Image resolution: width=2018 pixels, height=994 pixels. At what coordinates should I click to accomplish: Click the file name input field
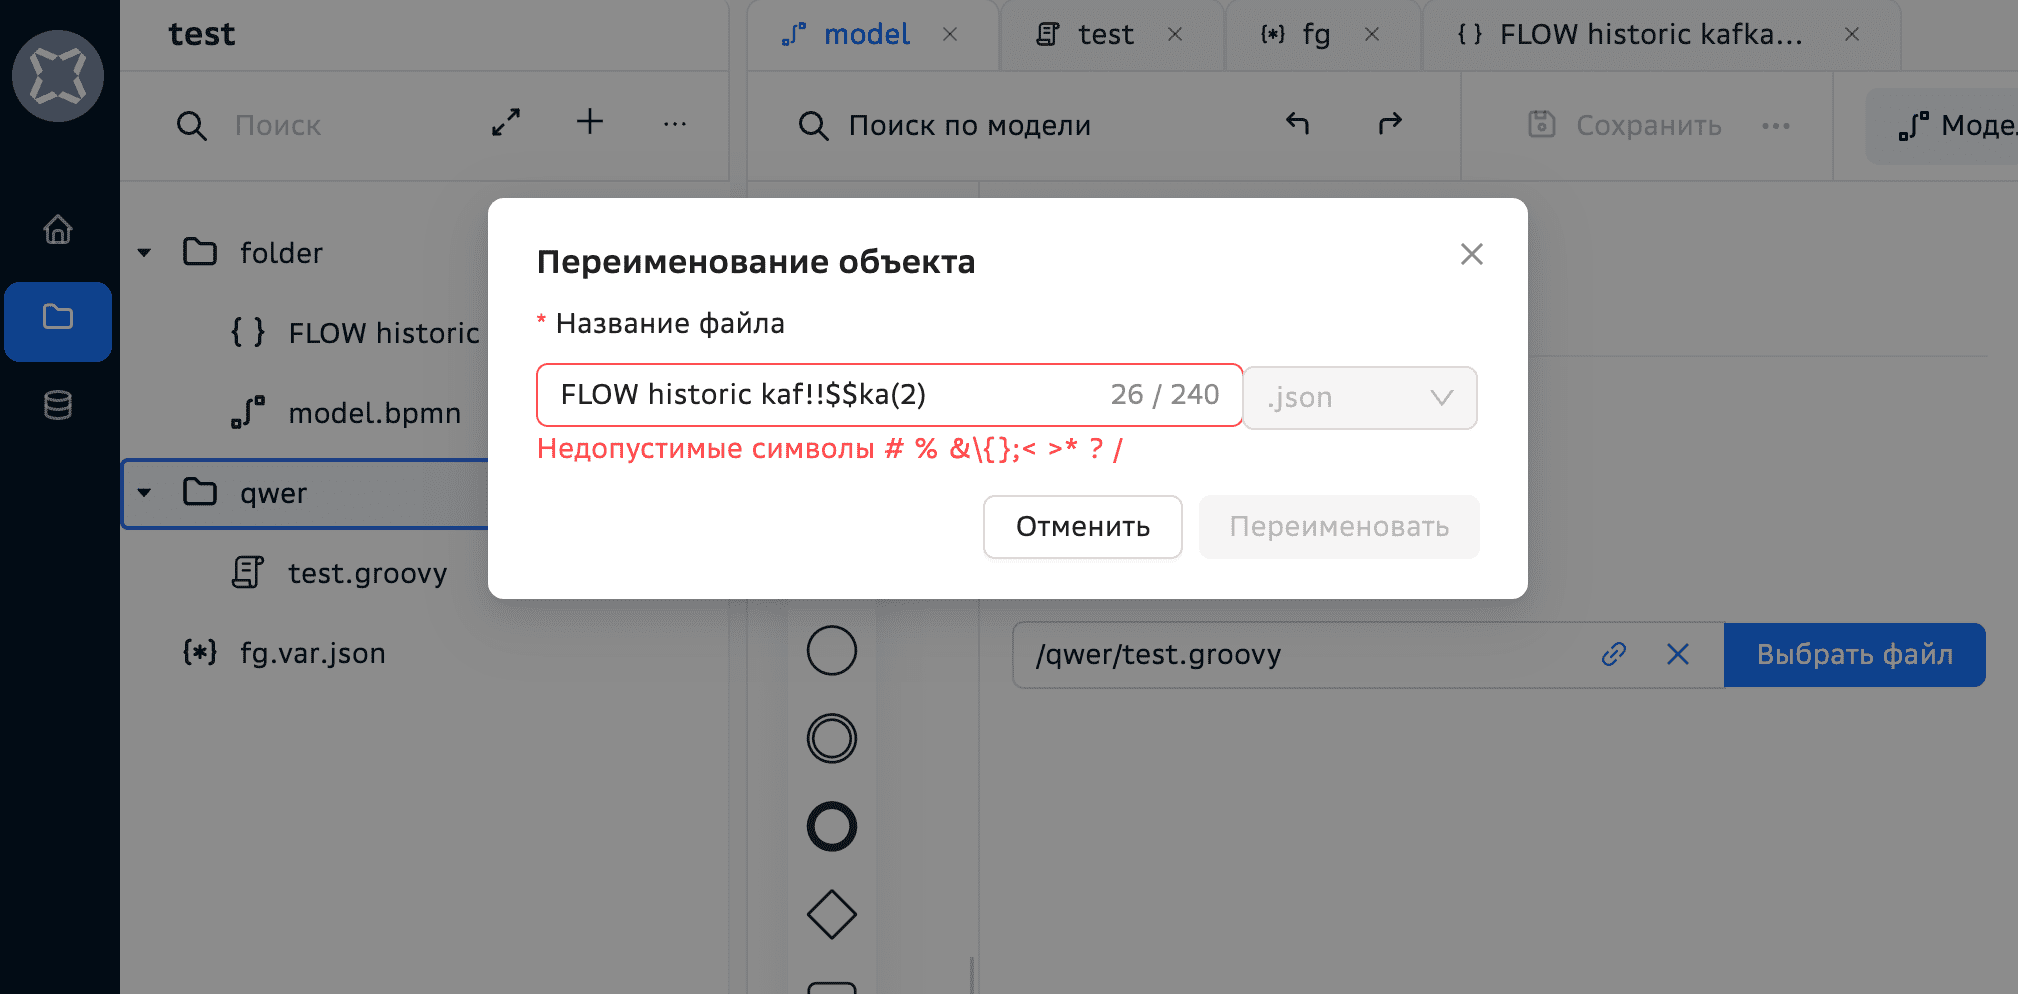pyautogui.click(x=820, y=395)
